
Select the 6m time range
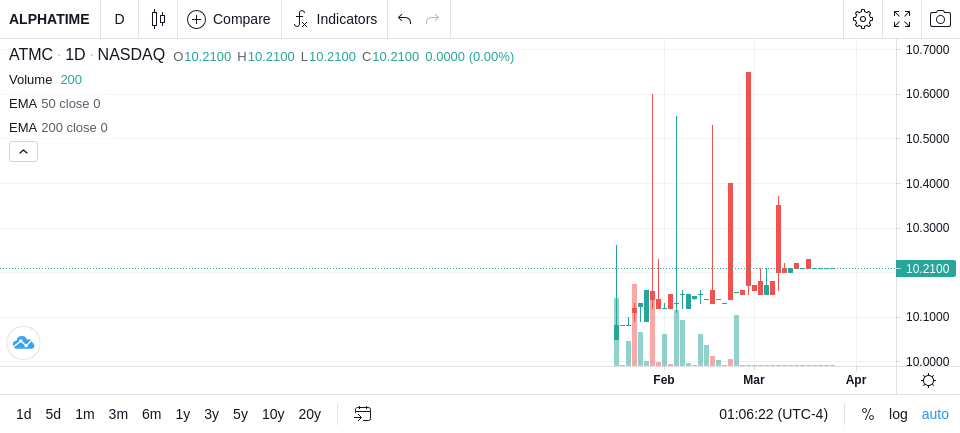point(151,415)
